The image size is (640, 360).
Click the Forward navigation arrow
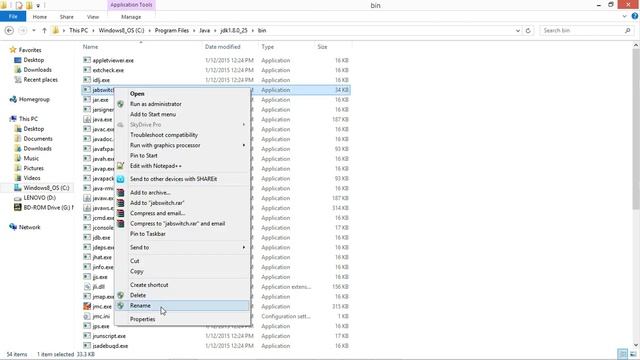point(23,31)
